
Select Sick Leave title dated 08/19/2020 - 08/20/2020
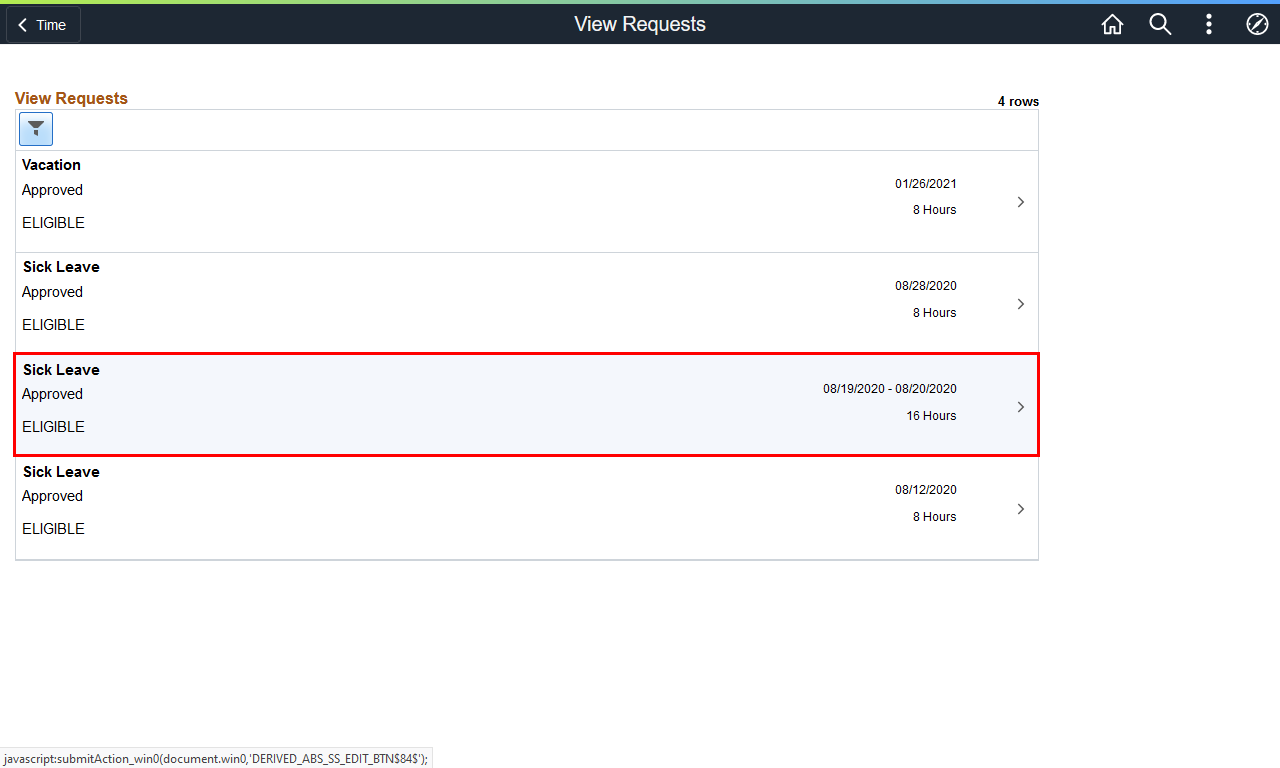tap(61, 370)
